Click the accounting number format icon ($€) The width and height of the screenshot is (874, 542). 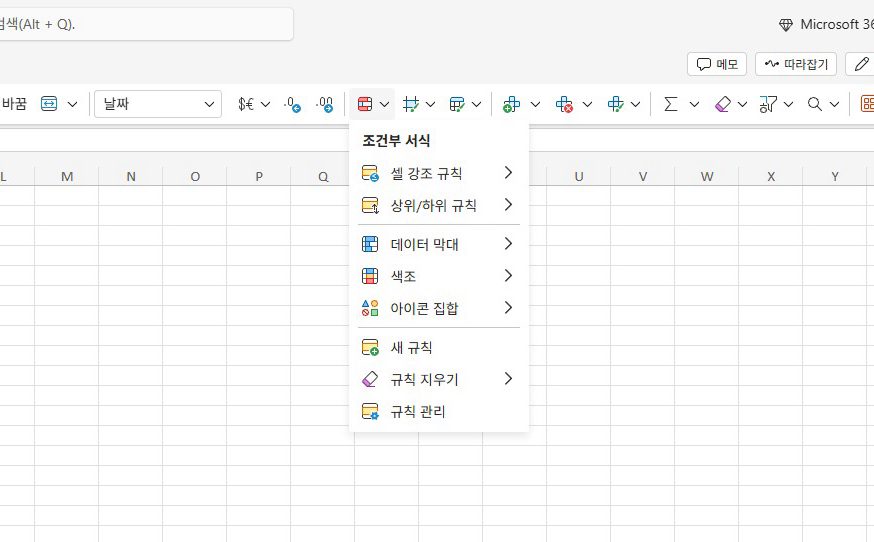click(246, 104)
